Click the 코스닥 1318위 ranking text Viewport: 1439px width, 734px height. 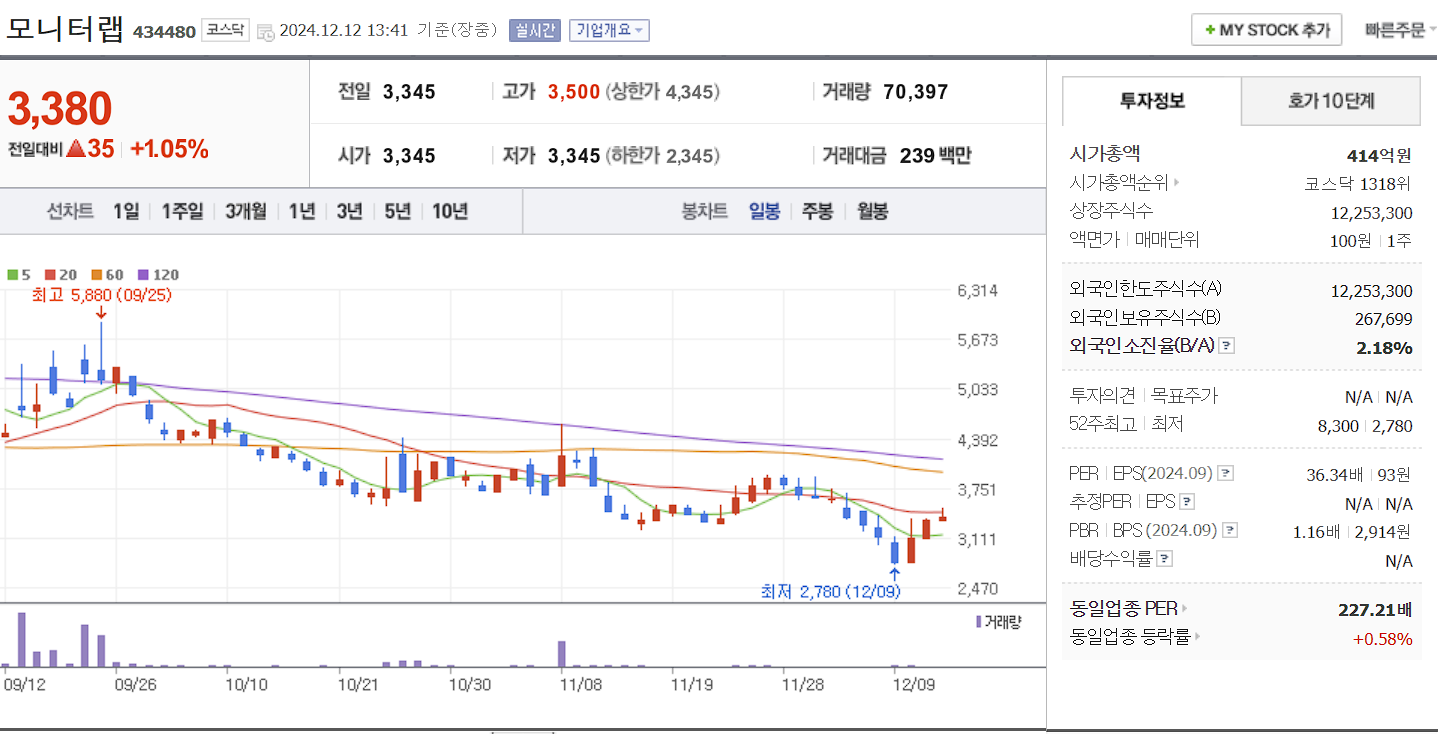[x=1358, y=183]
